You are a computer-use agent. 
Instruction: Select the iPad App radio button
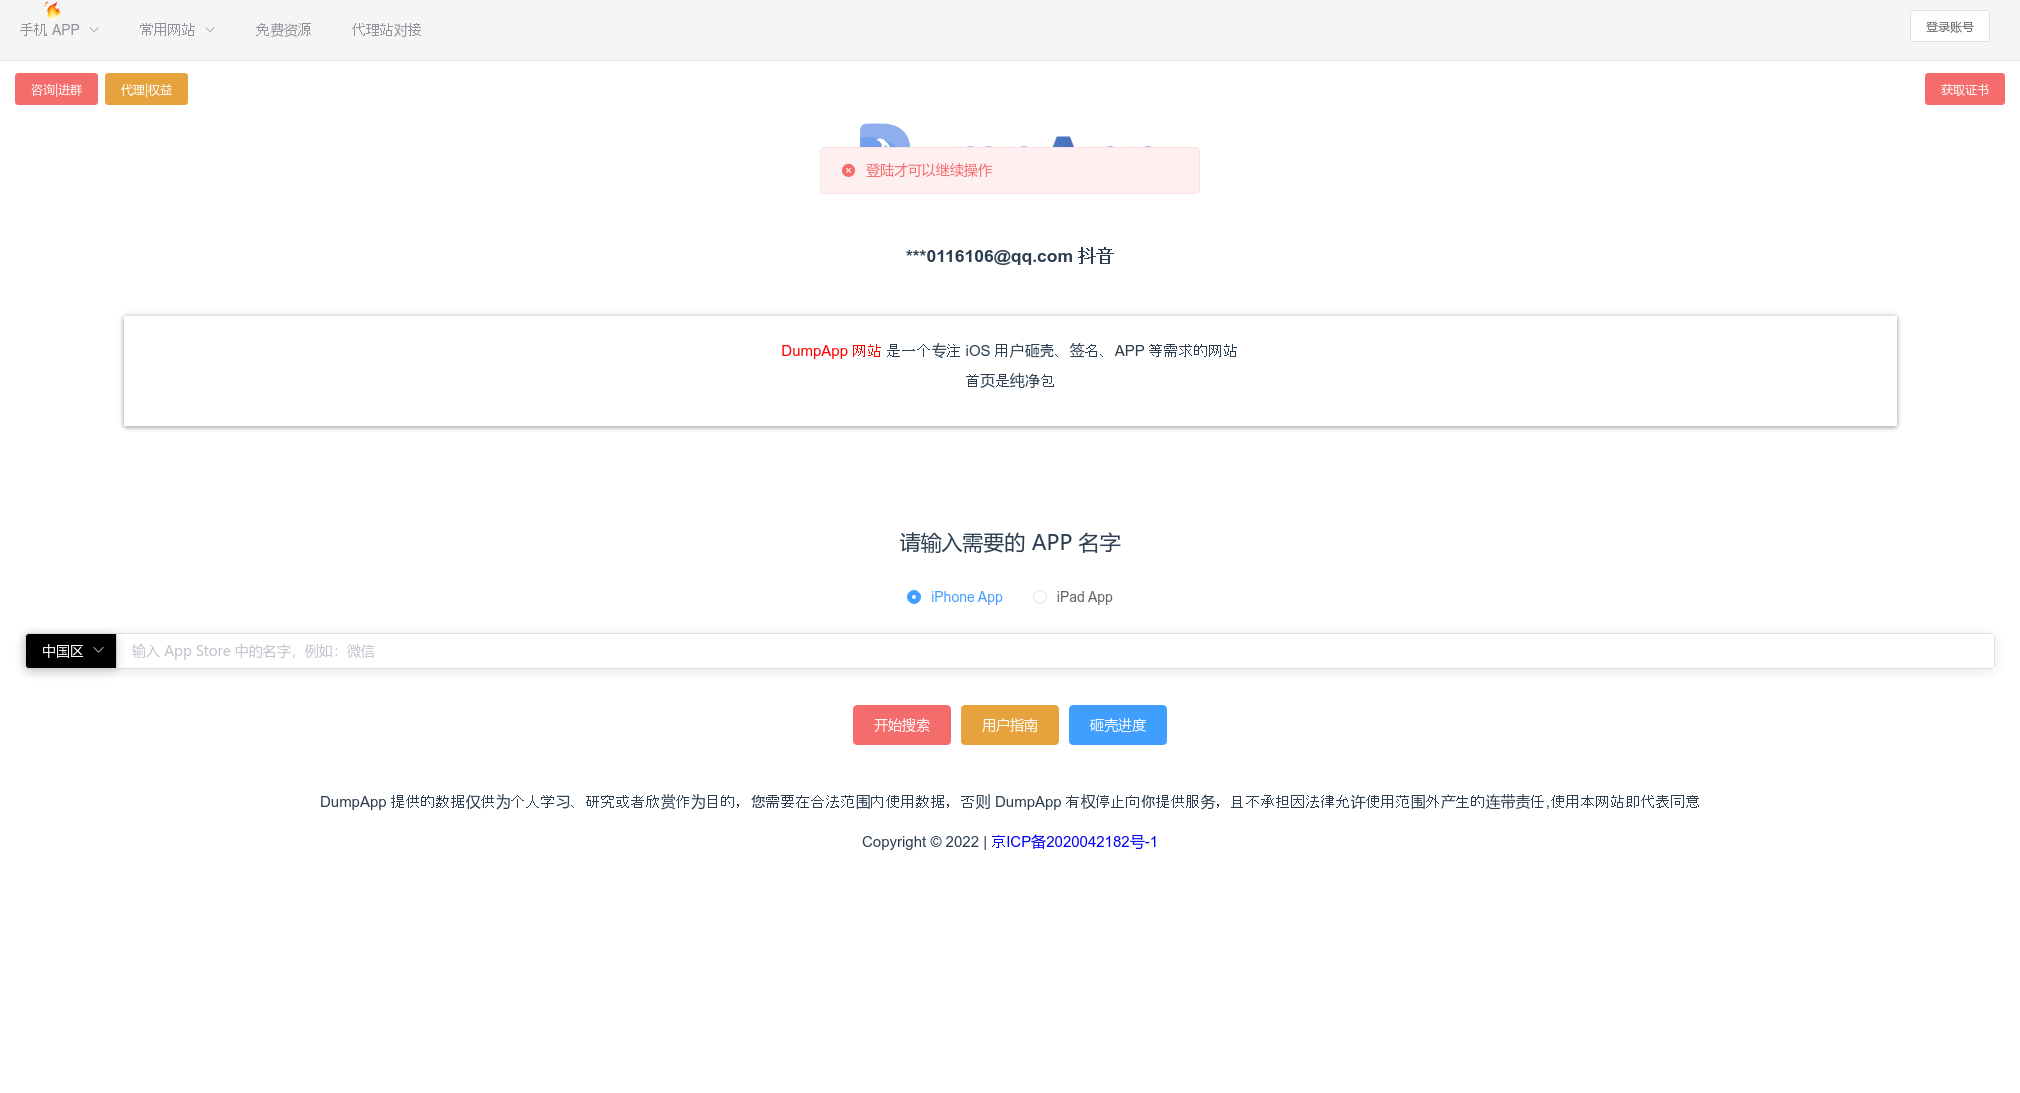[x=1040, y=597]
